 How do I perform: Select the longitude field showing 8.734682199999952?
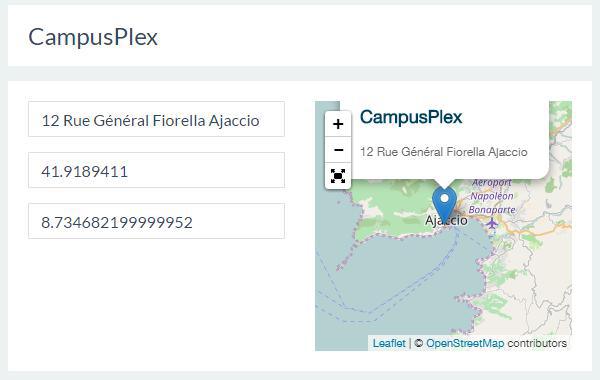pos(157,221)
